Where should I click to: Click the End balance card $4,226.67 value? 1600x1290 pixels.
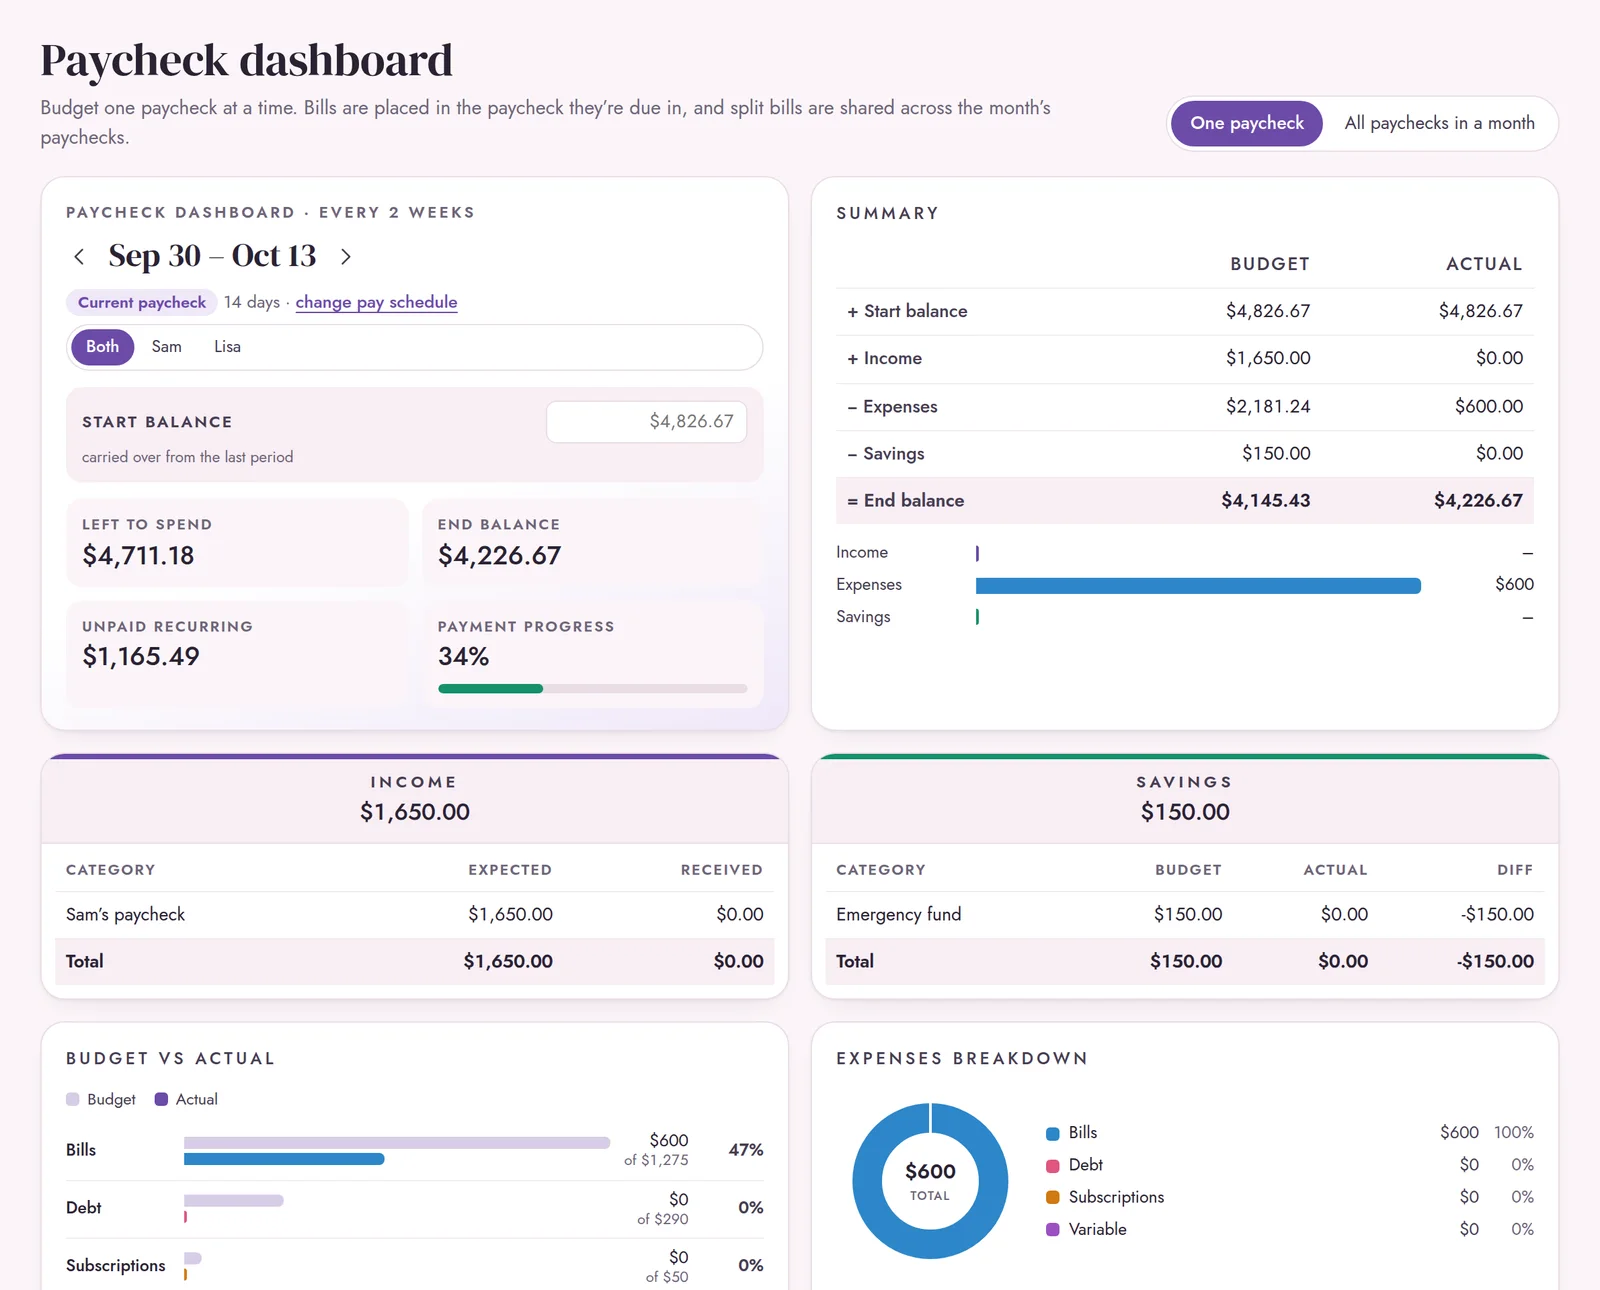point(499,555)
